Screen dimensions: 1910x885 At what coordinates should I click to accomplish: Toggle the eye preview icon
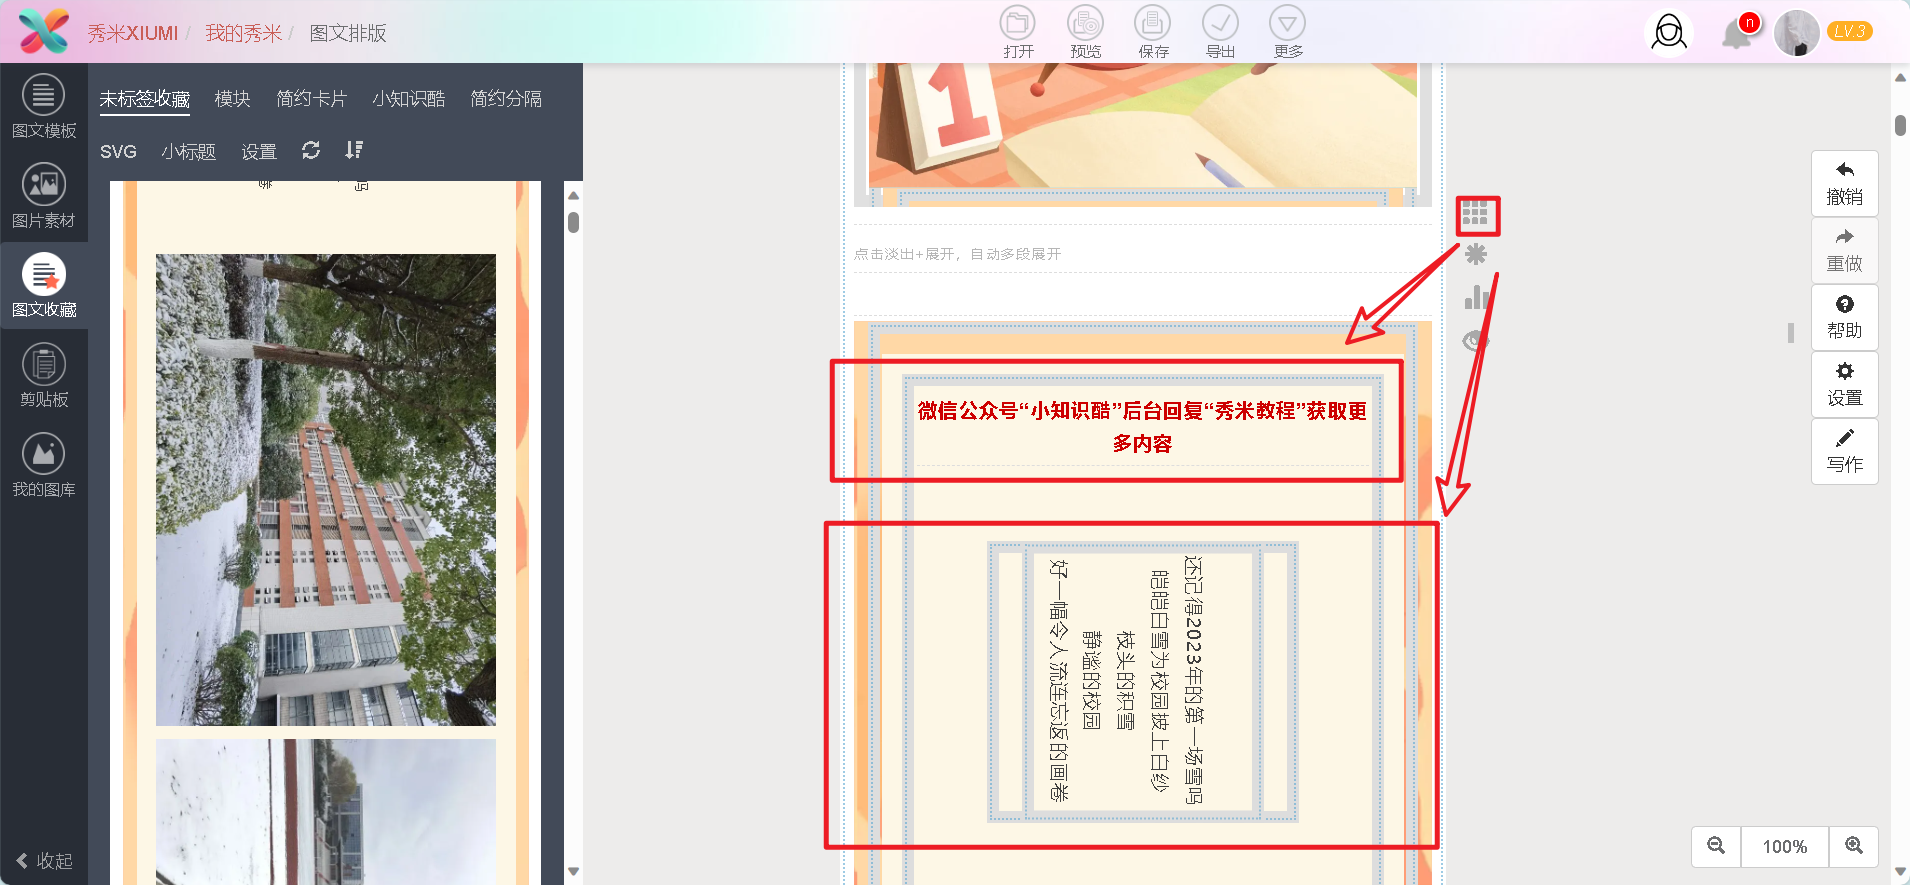pos(1475,341)
